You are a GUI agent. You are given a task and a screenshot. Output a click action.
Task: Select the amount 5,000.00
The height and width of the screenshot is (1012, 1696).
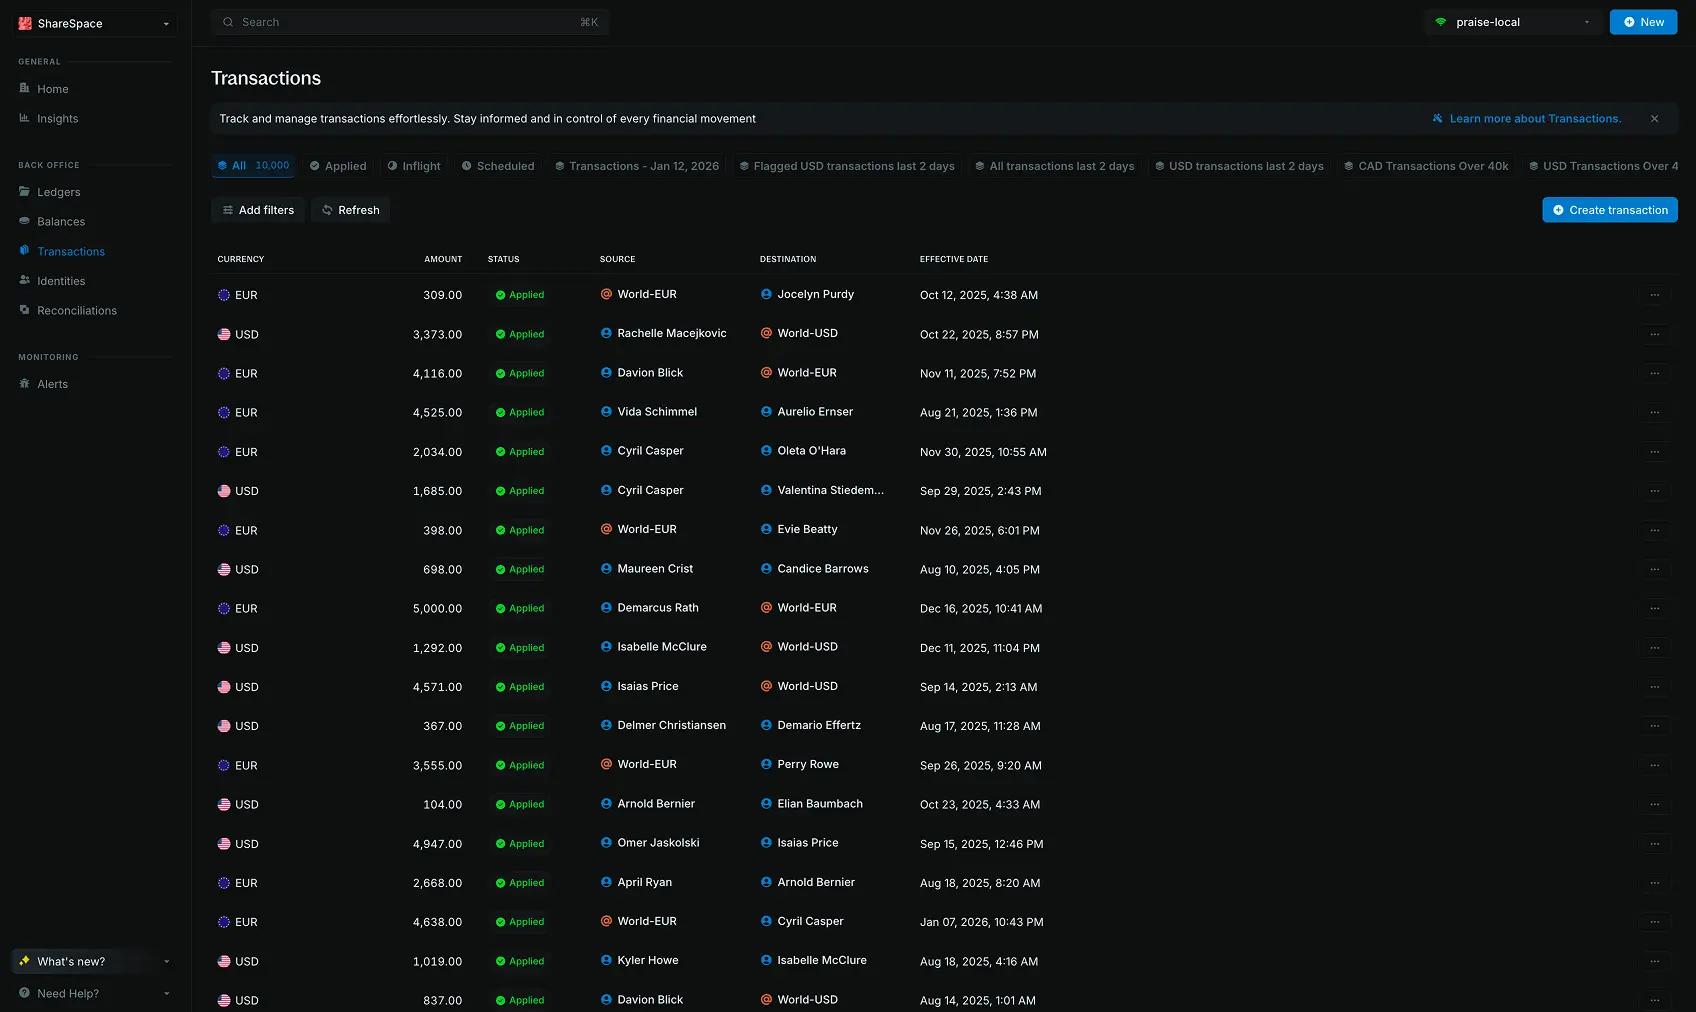437,608
